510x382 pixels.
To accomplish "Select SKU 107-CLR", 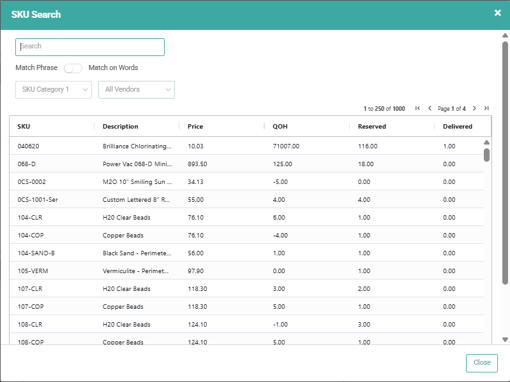I will (30, 289).
